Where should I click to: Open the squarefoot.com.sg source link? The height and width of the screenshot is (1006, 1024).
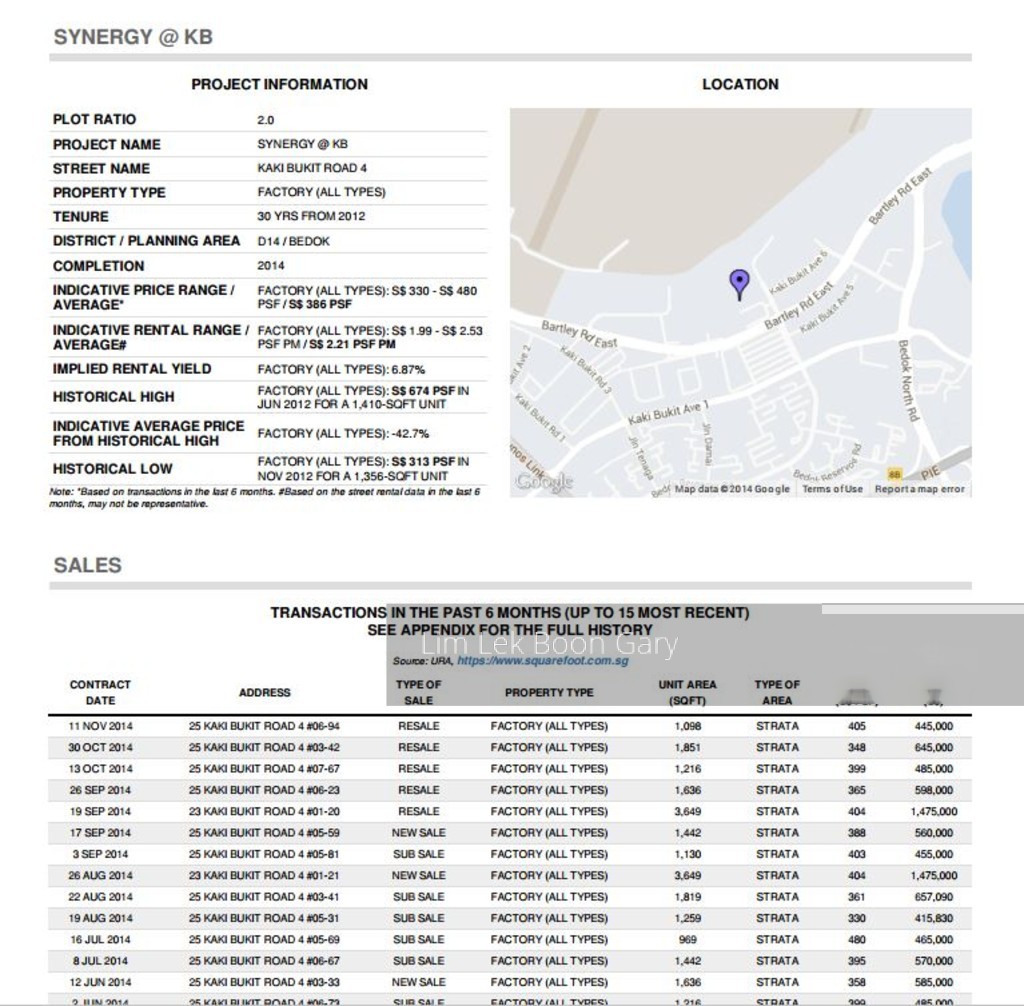543,660
